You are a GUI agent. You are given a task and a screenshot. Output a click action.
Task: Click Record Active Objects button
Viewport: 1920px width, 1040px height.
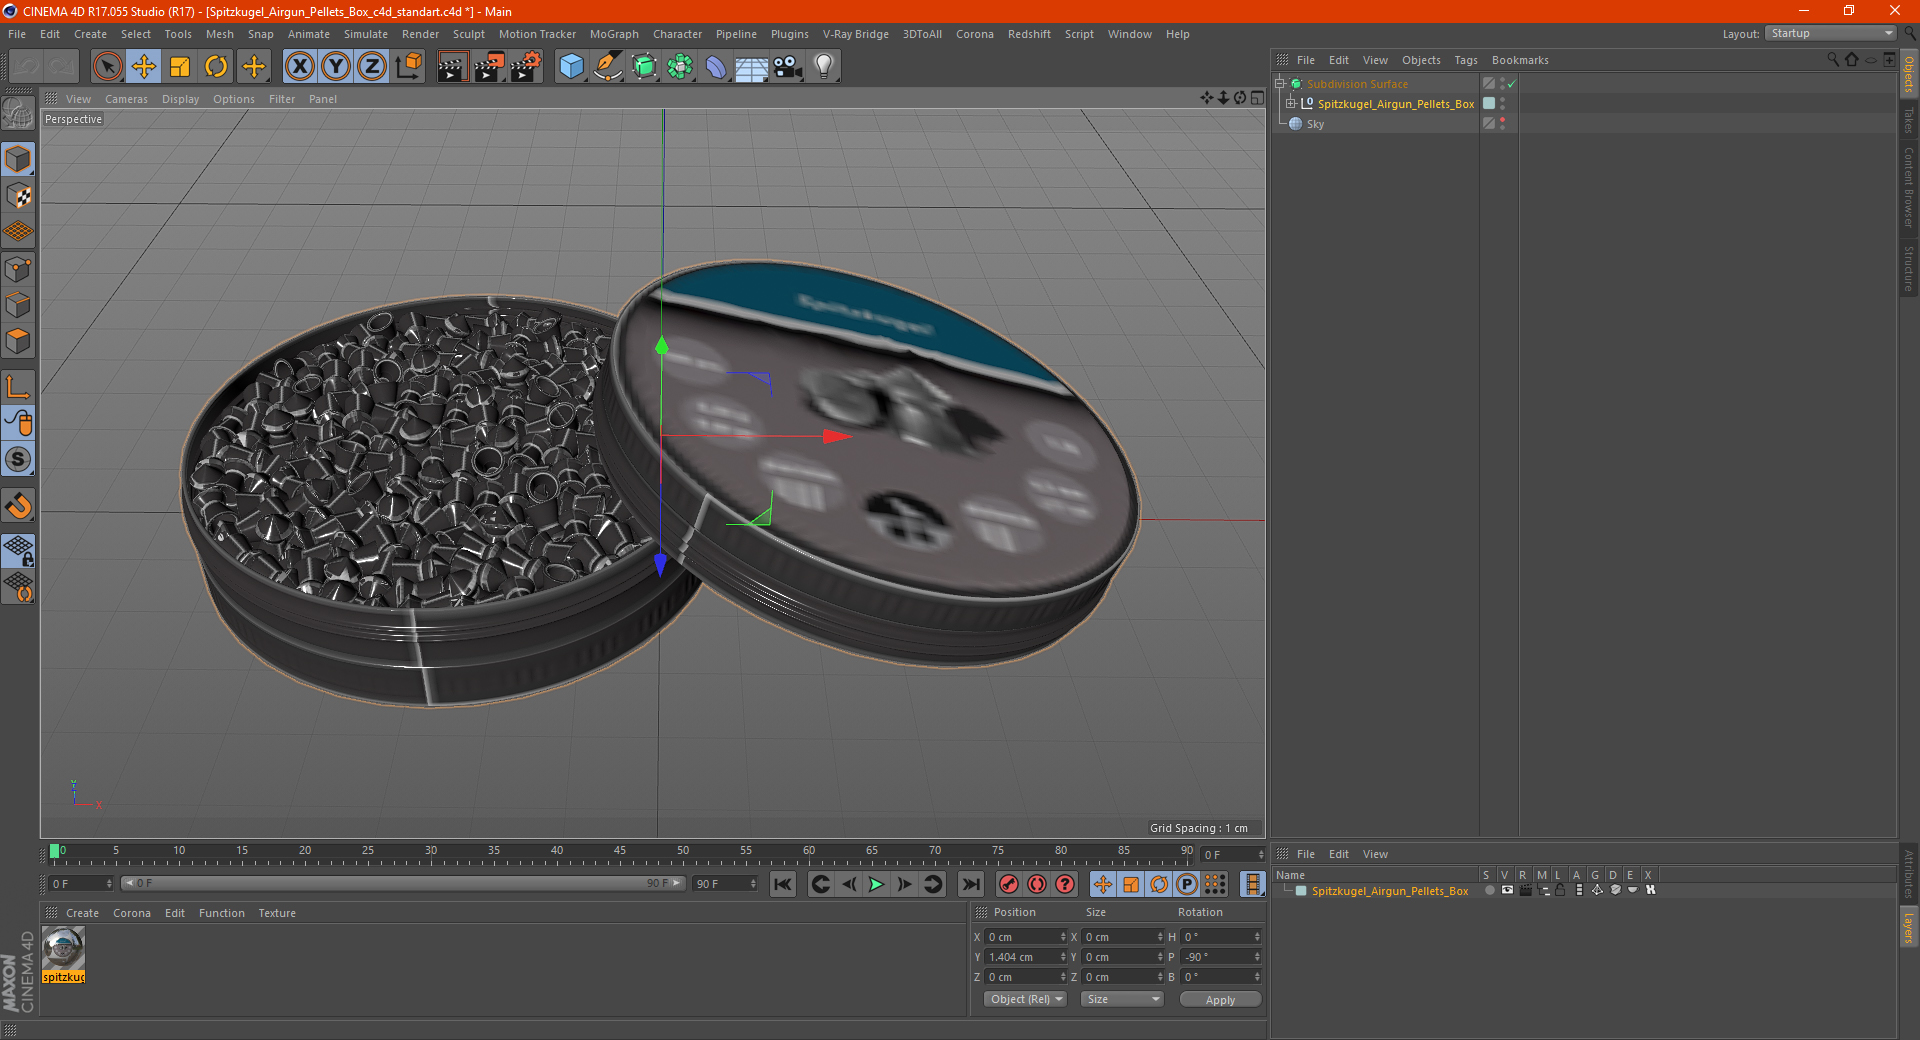point(1009,884)
